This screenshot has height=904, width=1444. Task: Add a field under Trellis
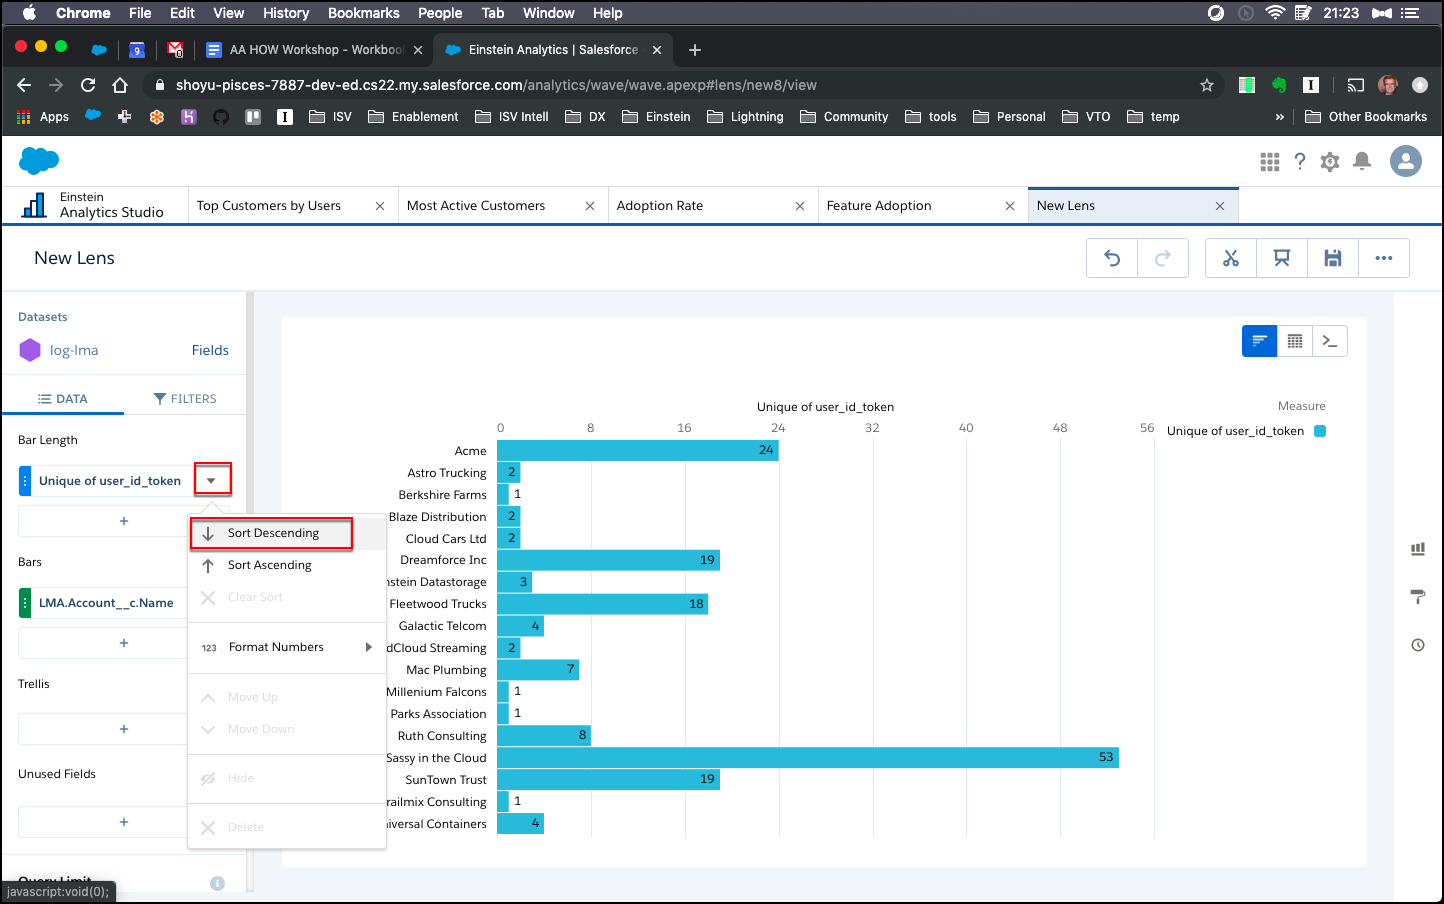tap(124, 729)
